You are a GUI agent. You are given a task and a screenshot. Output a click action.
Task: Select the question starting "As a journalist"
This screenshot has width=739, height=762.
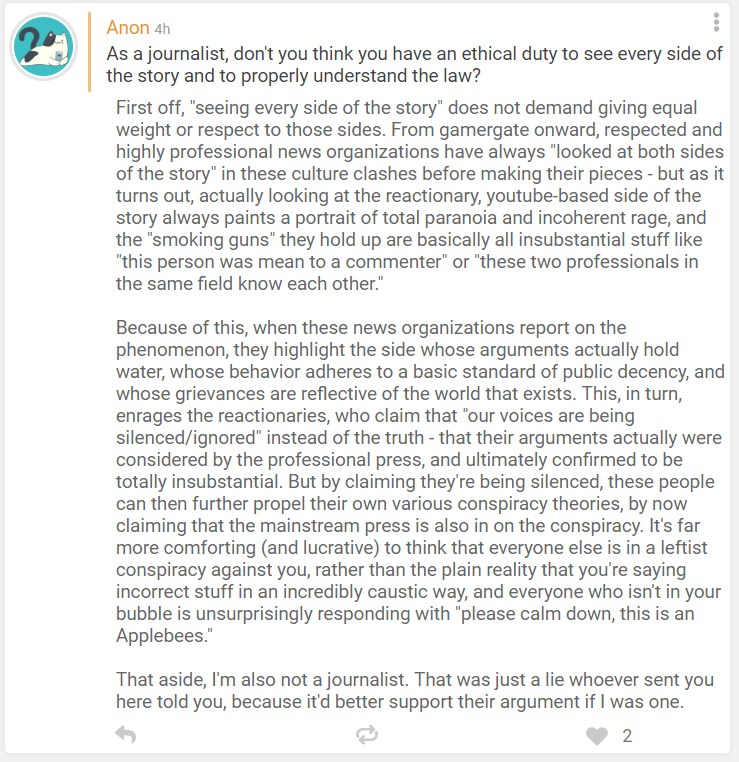click(x=414, y=65)
